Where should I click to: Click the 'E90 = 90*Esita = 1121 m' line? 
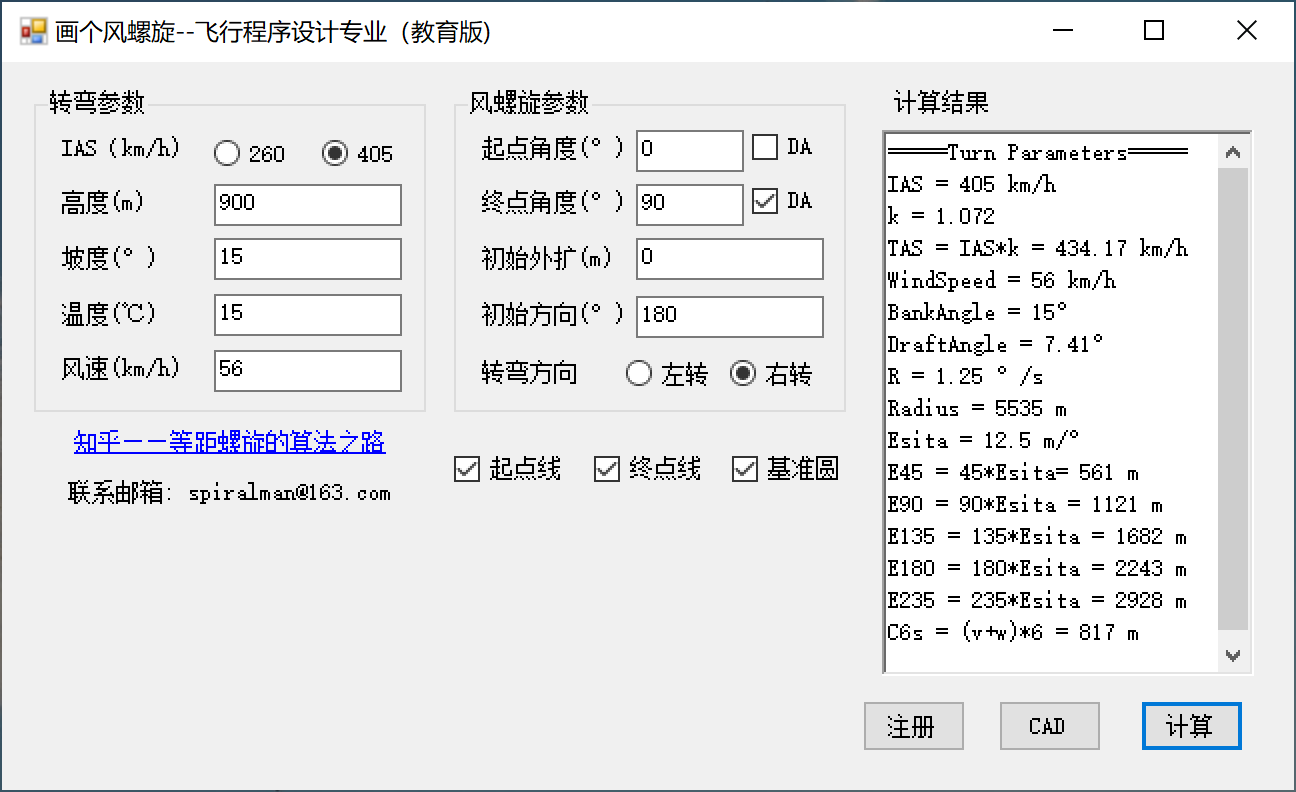coord(1025,504)
